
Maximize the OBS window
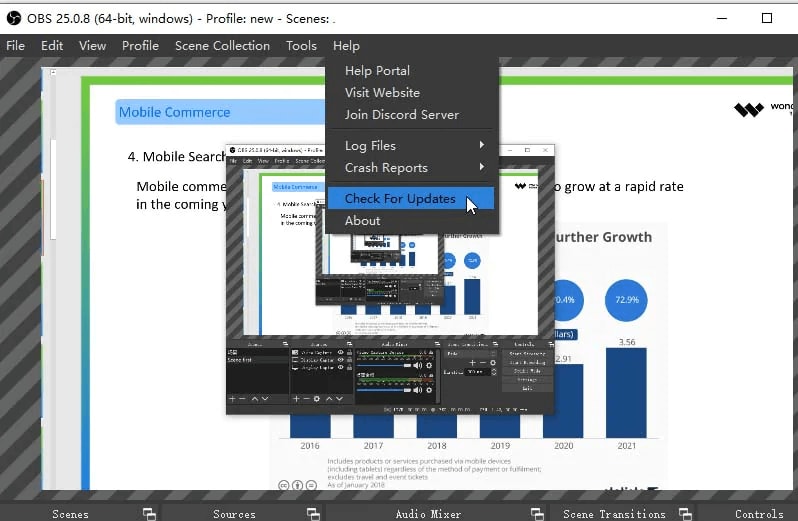tap(766, 18)
